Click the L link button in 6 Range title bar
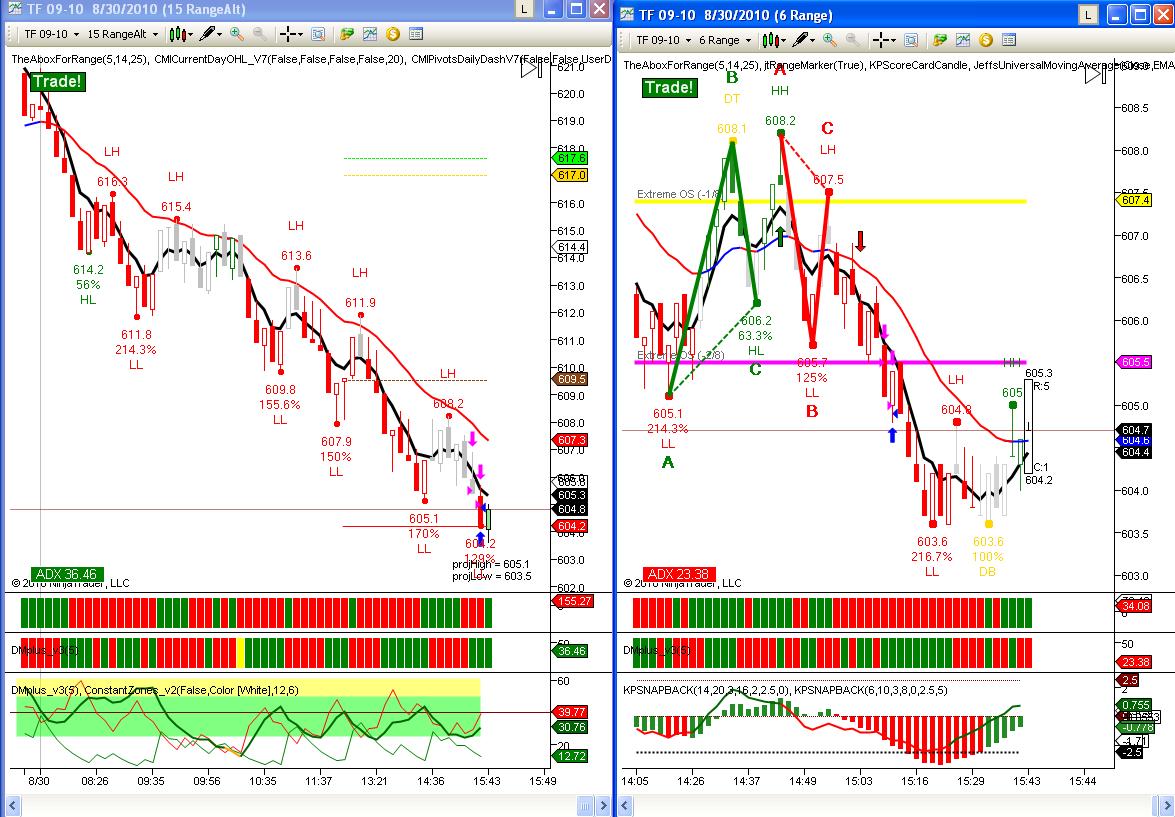1175x817 pixels. [1088, 14]
